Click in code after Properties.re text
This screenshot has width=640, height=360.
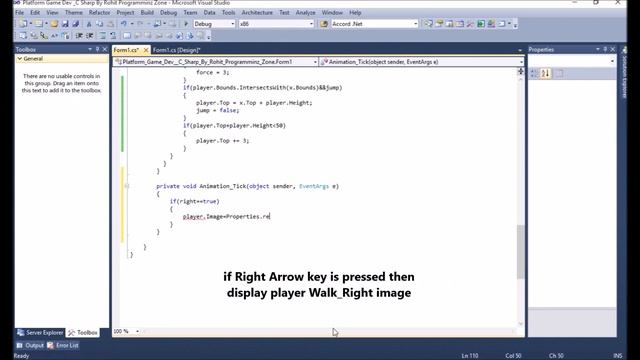coord(270,216)
